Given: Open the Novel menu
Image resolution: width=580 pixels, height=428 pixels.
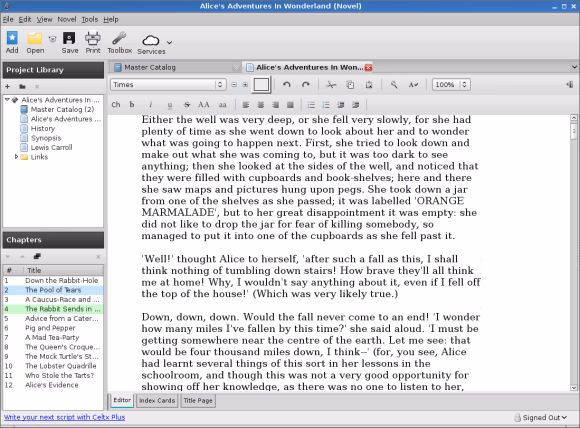Looking at the screenshot, I should (x=67, y=19).
